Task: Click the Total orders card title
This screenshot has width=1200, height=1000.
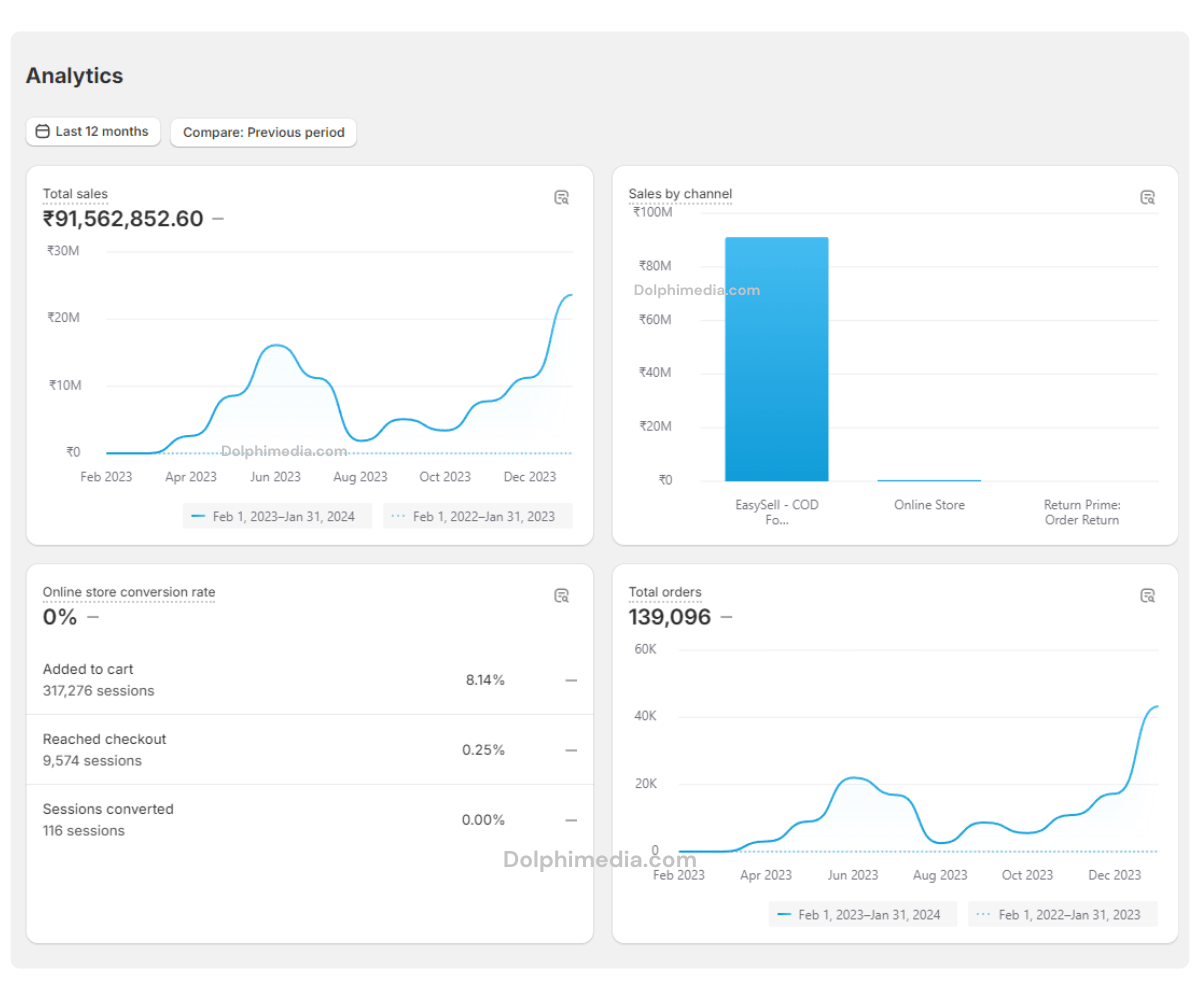Action: tap(665, 592)
